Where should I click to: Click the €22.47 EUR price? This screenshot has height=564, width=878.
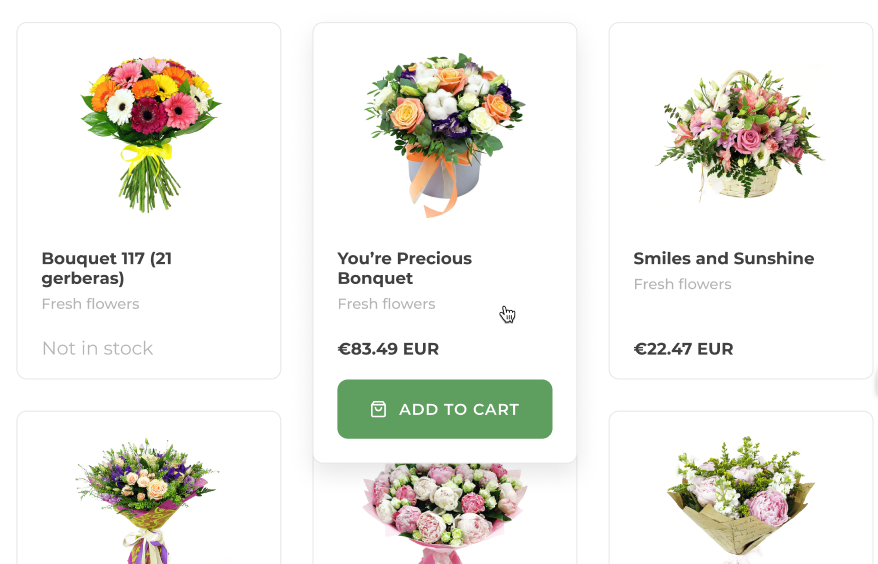683,349
